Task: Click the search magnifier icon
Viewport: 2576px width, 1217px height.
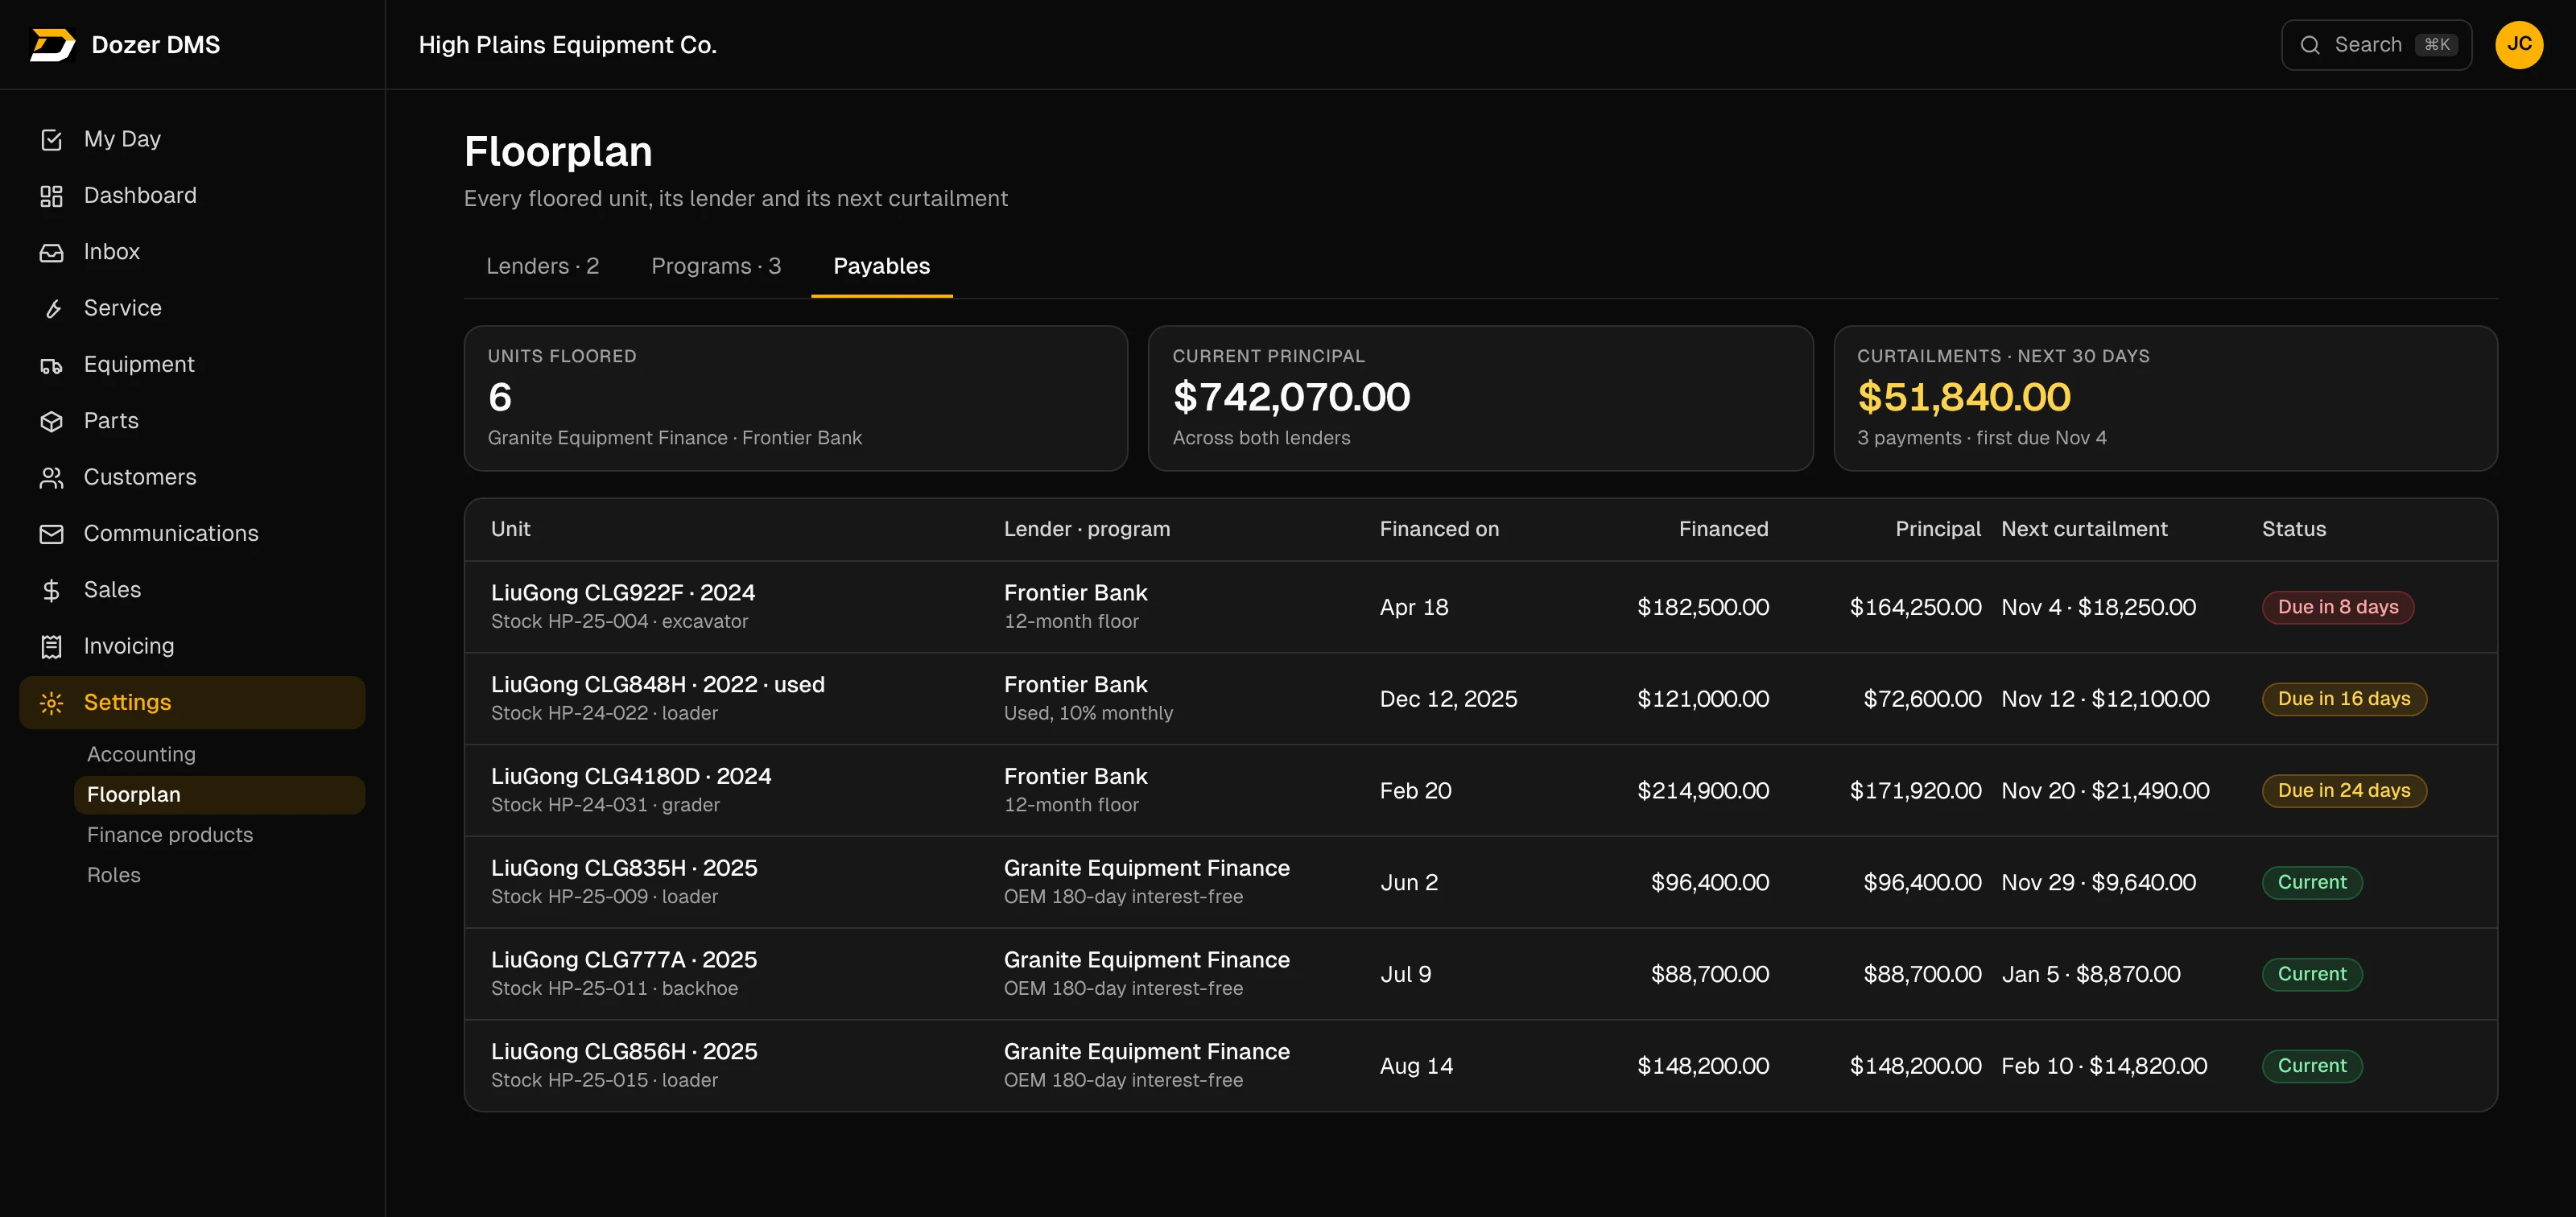Action: (2310, 45)
